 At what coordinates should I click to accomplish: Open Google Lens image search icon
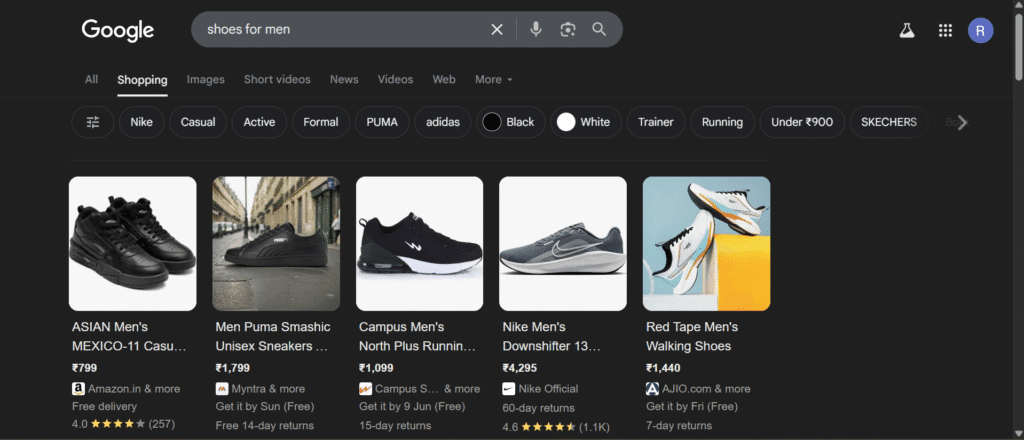coord(568,29)
